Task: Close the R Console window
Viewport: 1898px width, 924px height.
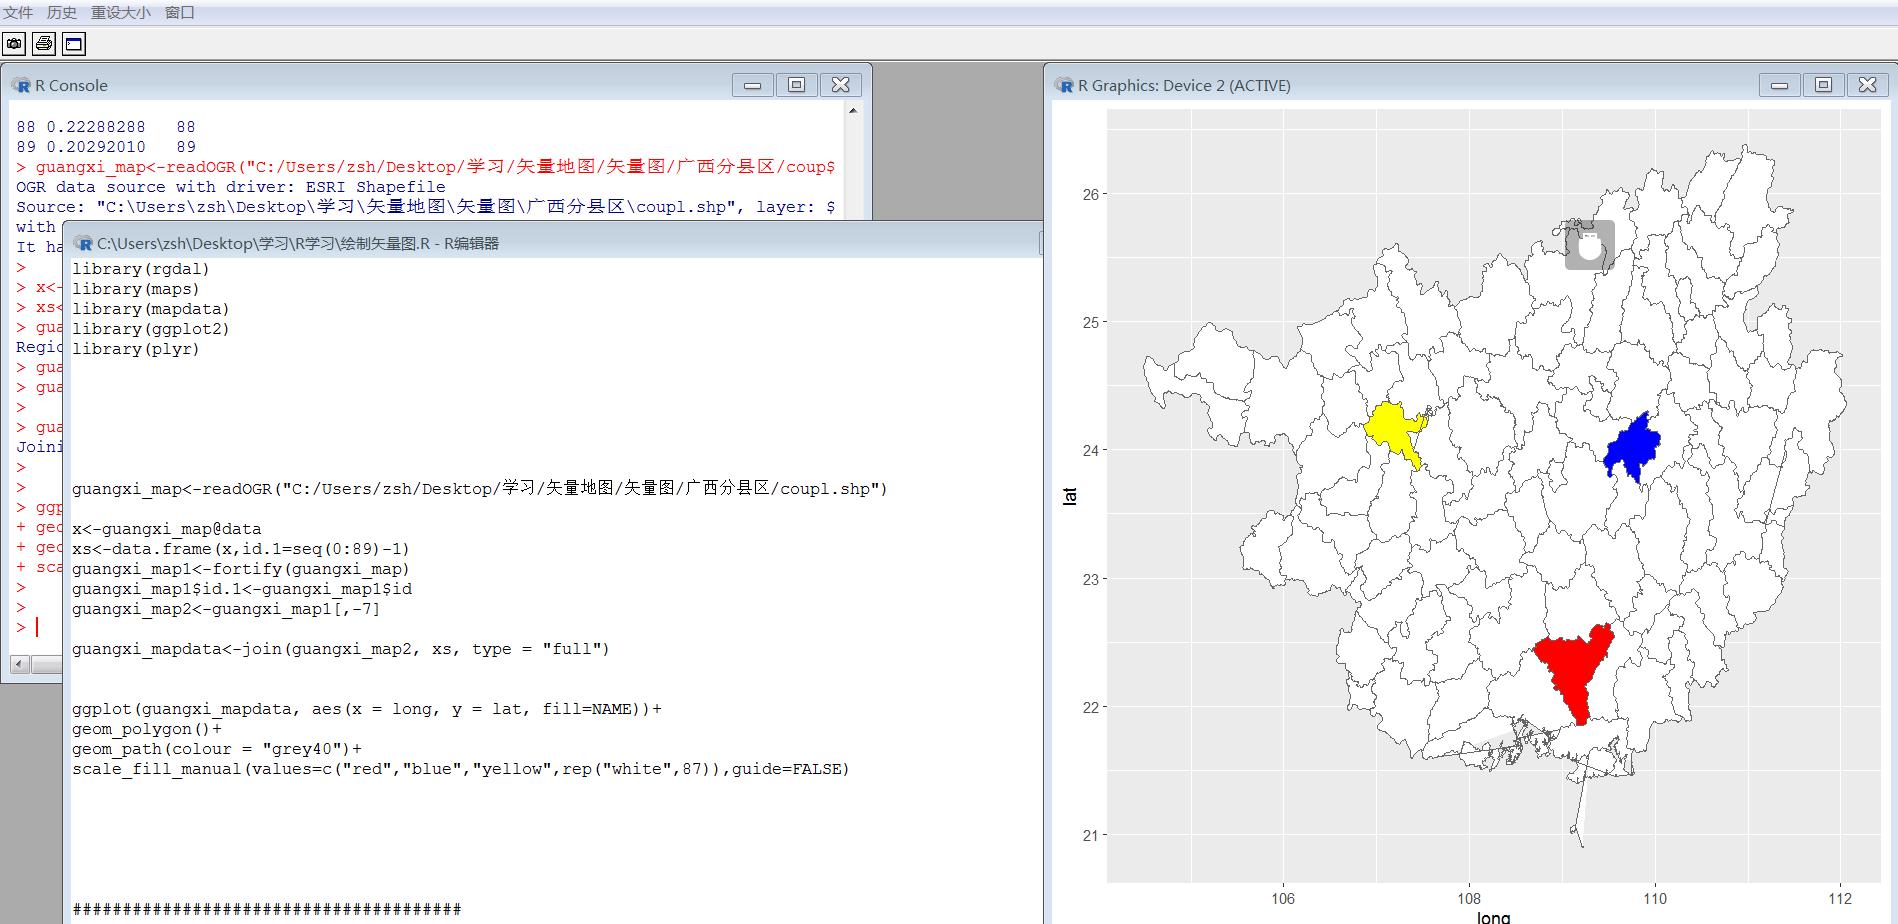Action: [x=840, y=85]
